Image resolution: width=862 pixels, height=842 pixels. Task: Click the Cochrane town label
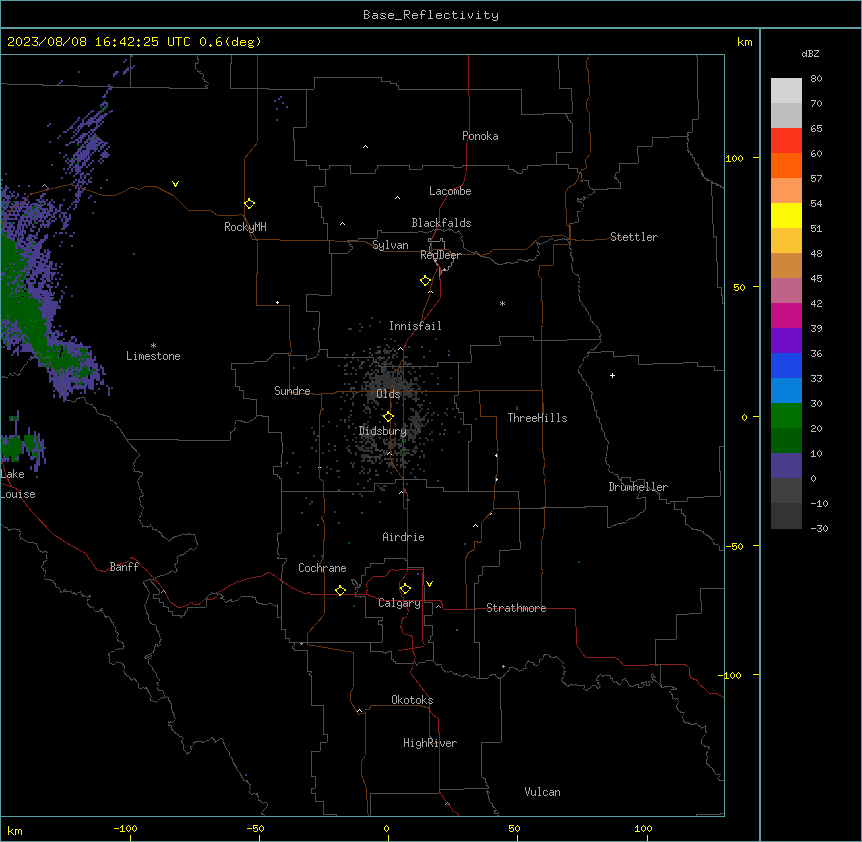(x=322, y=568)
